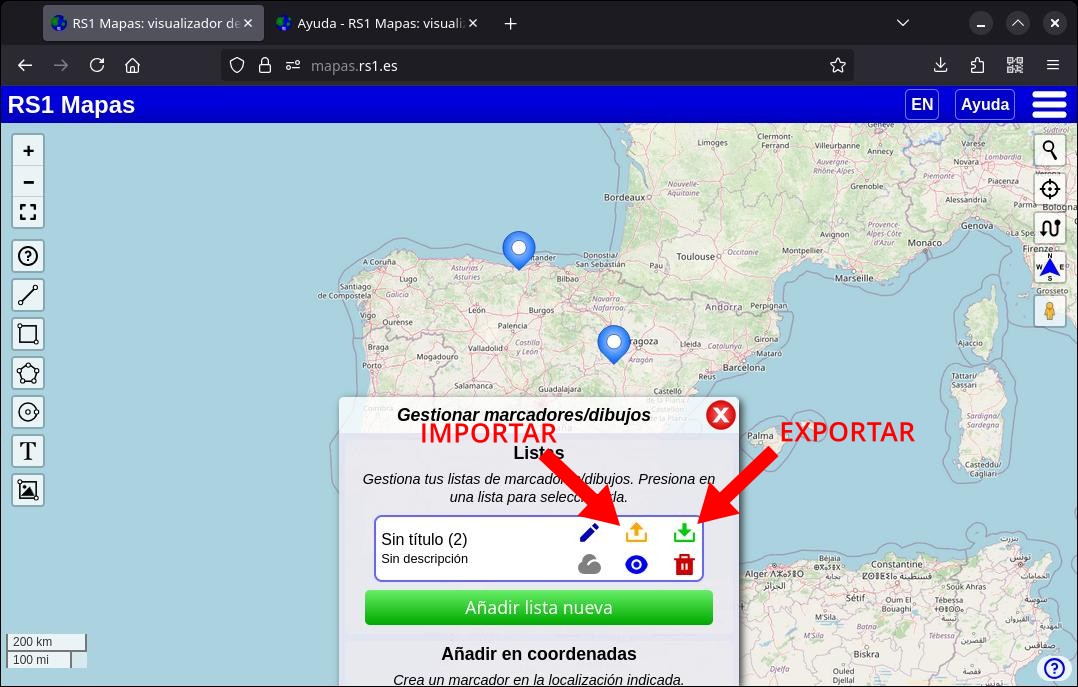The width and height of the screenshot is (1078, 687).
Task: Click the map marker near Santander
Action: [x=519, y=250]
